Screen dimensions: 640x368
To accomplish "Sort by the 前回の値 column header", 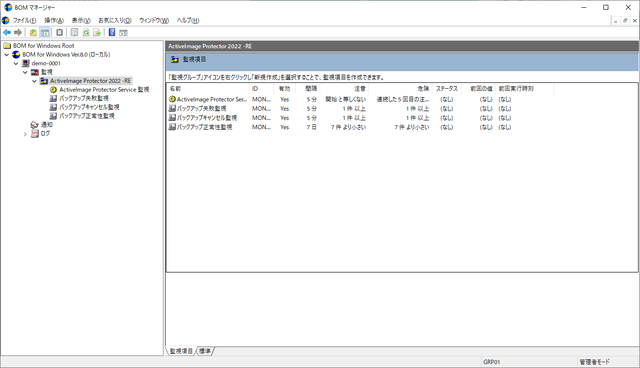I will [x=479, y=89].
